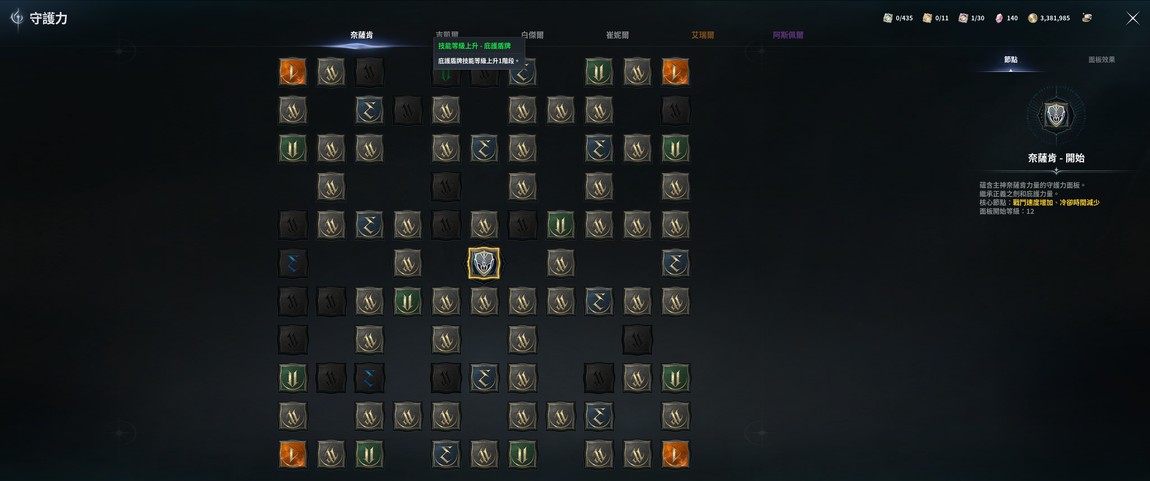Click the orange node in the grid's top-right corner
1150x481 pixels.
[x=675, y=71]
